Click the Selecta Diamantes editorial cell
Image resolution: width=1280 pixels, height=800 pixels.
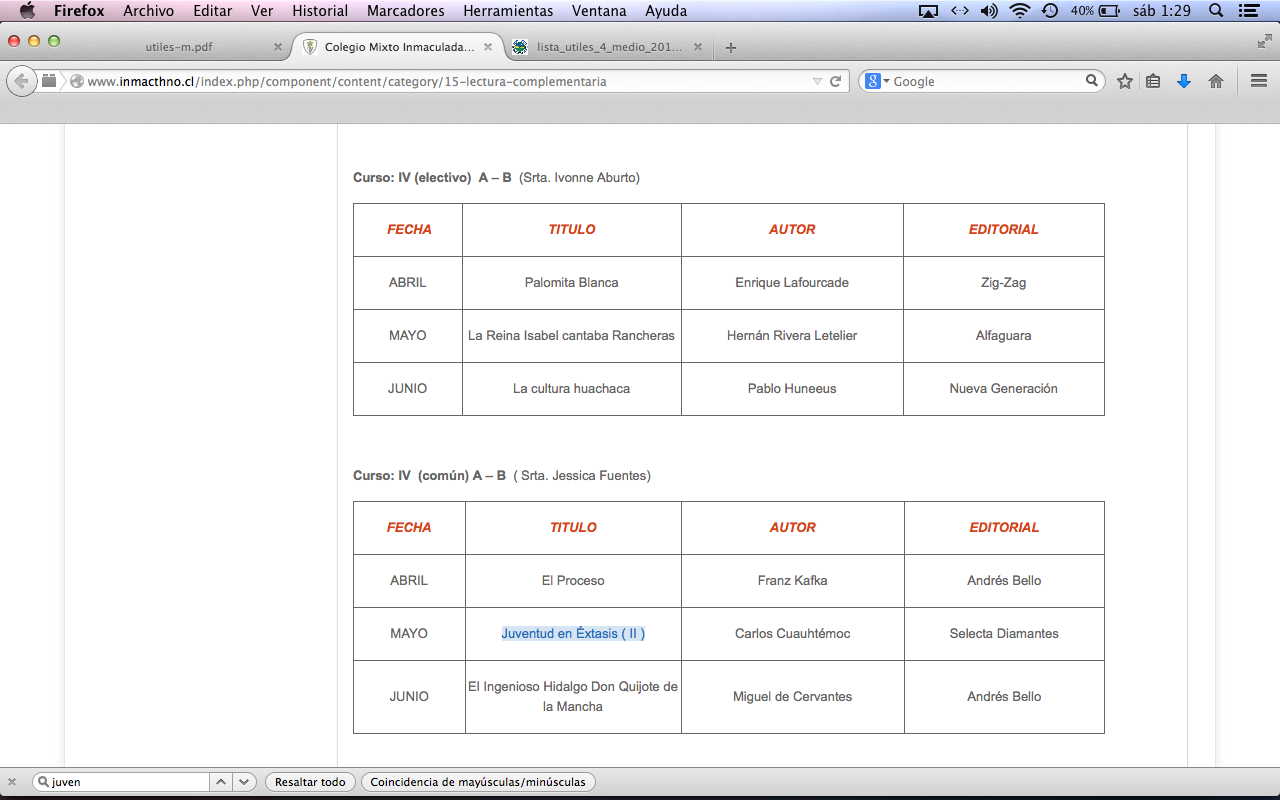point(1004,634)
